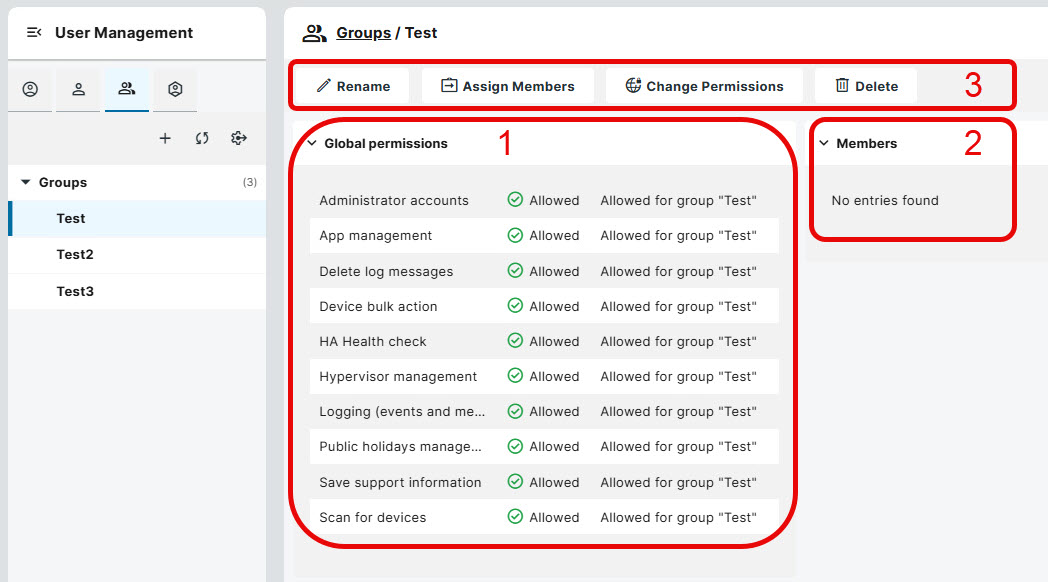Select the Administrator accounts tab icon
The width and height of the screenshot is (1048, 582).
pyautogui.click(x=30, y=89)
